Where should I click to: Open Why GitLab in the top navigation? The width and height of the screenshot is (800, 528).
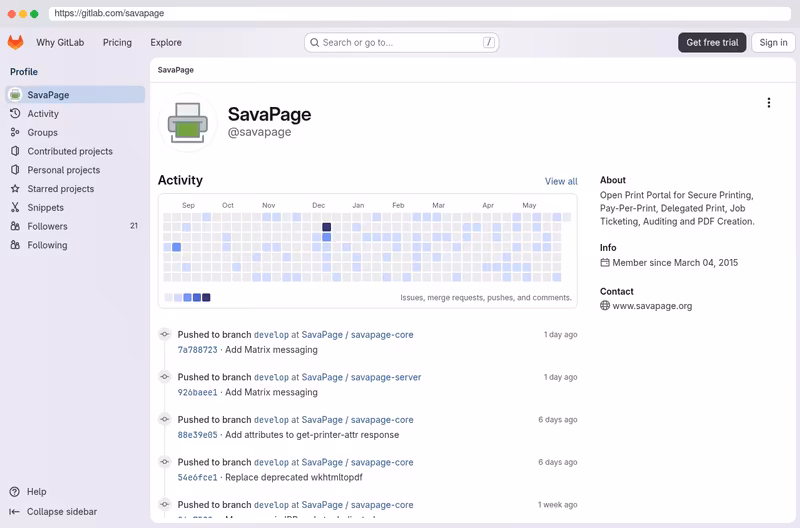[x=60, y=42]
